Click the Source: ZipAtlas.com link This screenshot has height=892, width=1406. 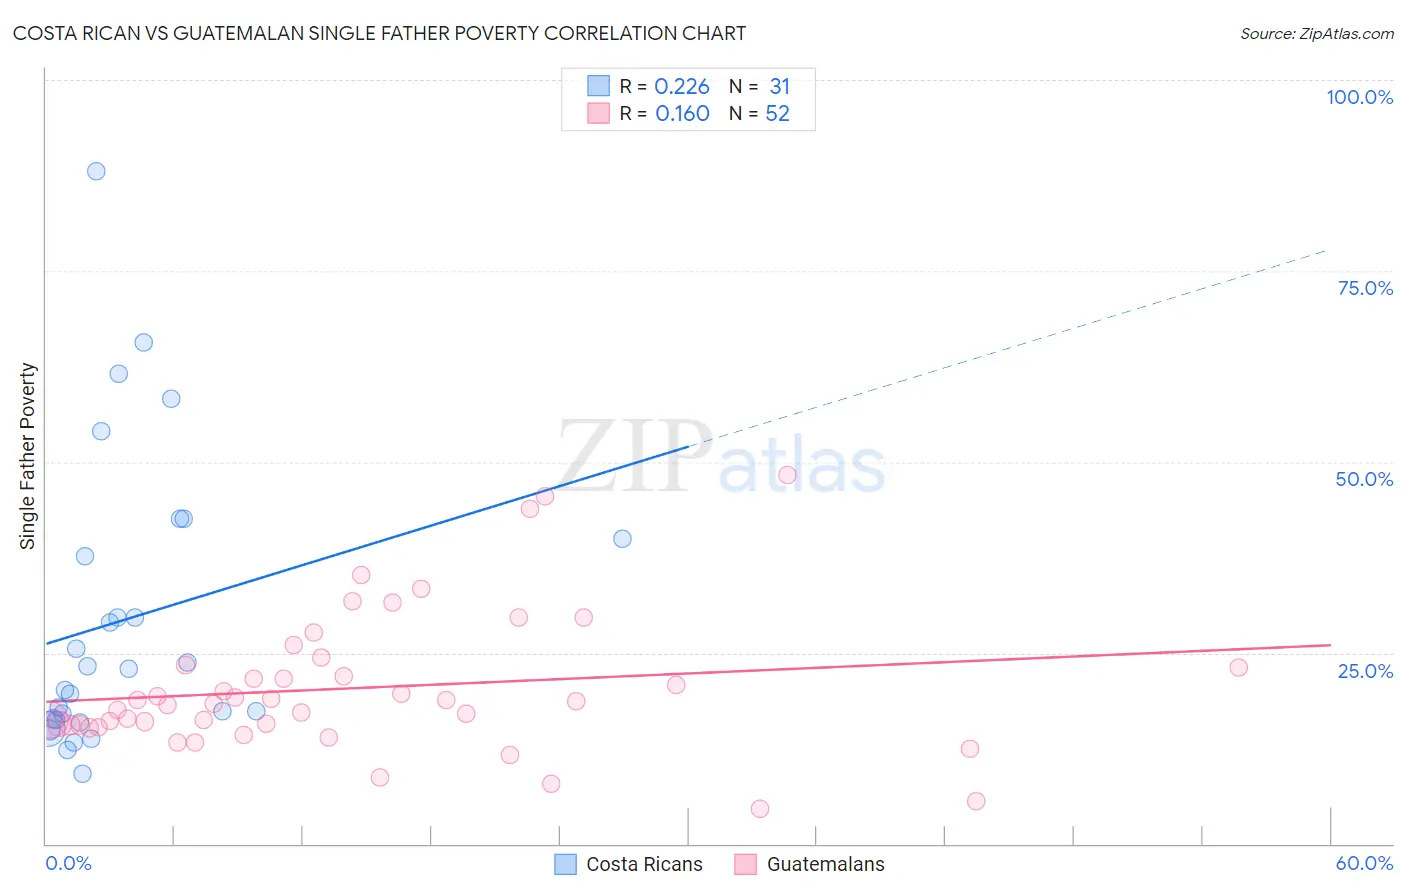tap(1316, 34)
